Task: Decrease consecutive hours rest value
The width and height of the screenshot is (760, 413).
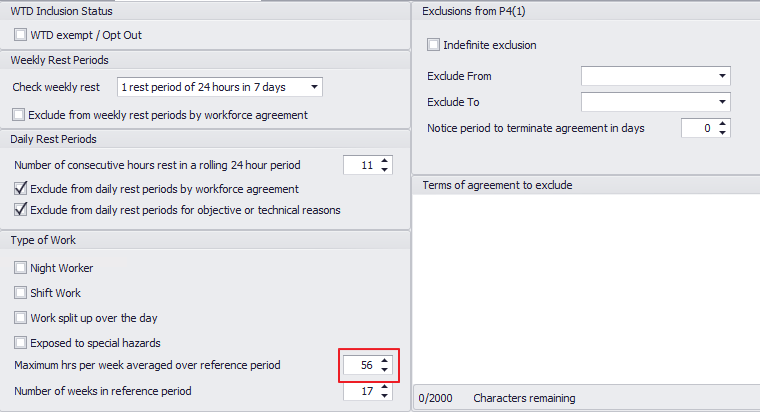Action: 385,169
